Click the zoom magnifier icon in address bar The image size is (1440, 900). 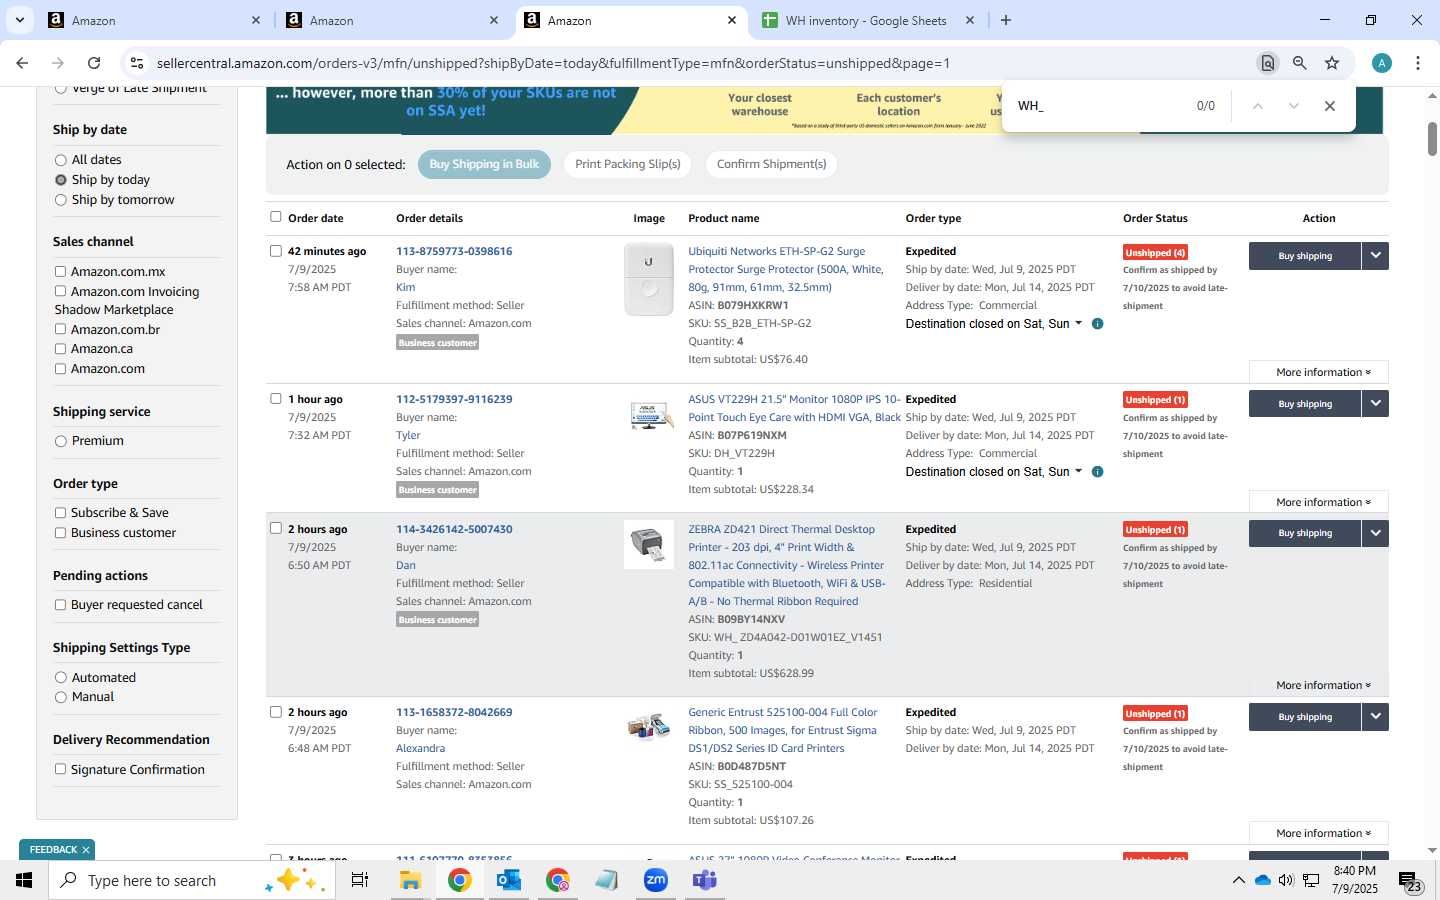[x=1299, y=63]
